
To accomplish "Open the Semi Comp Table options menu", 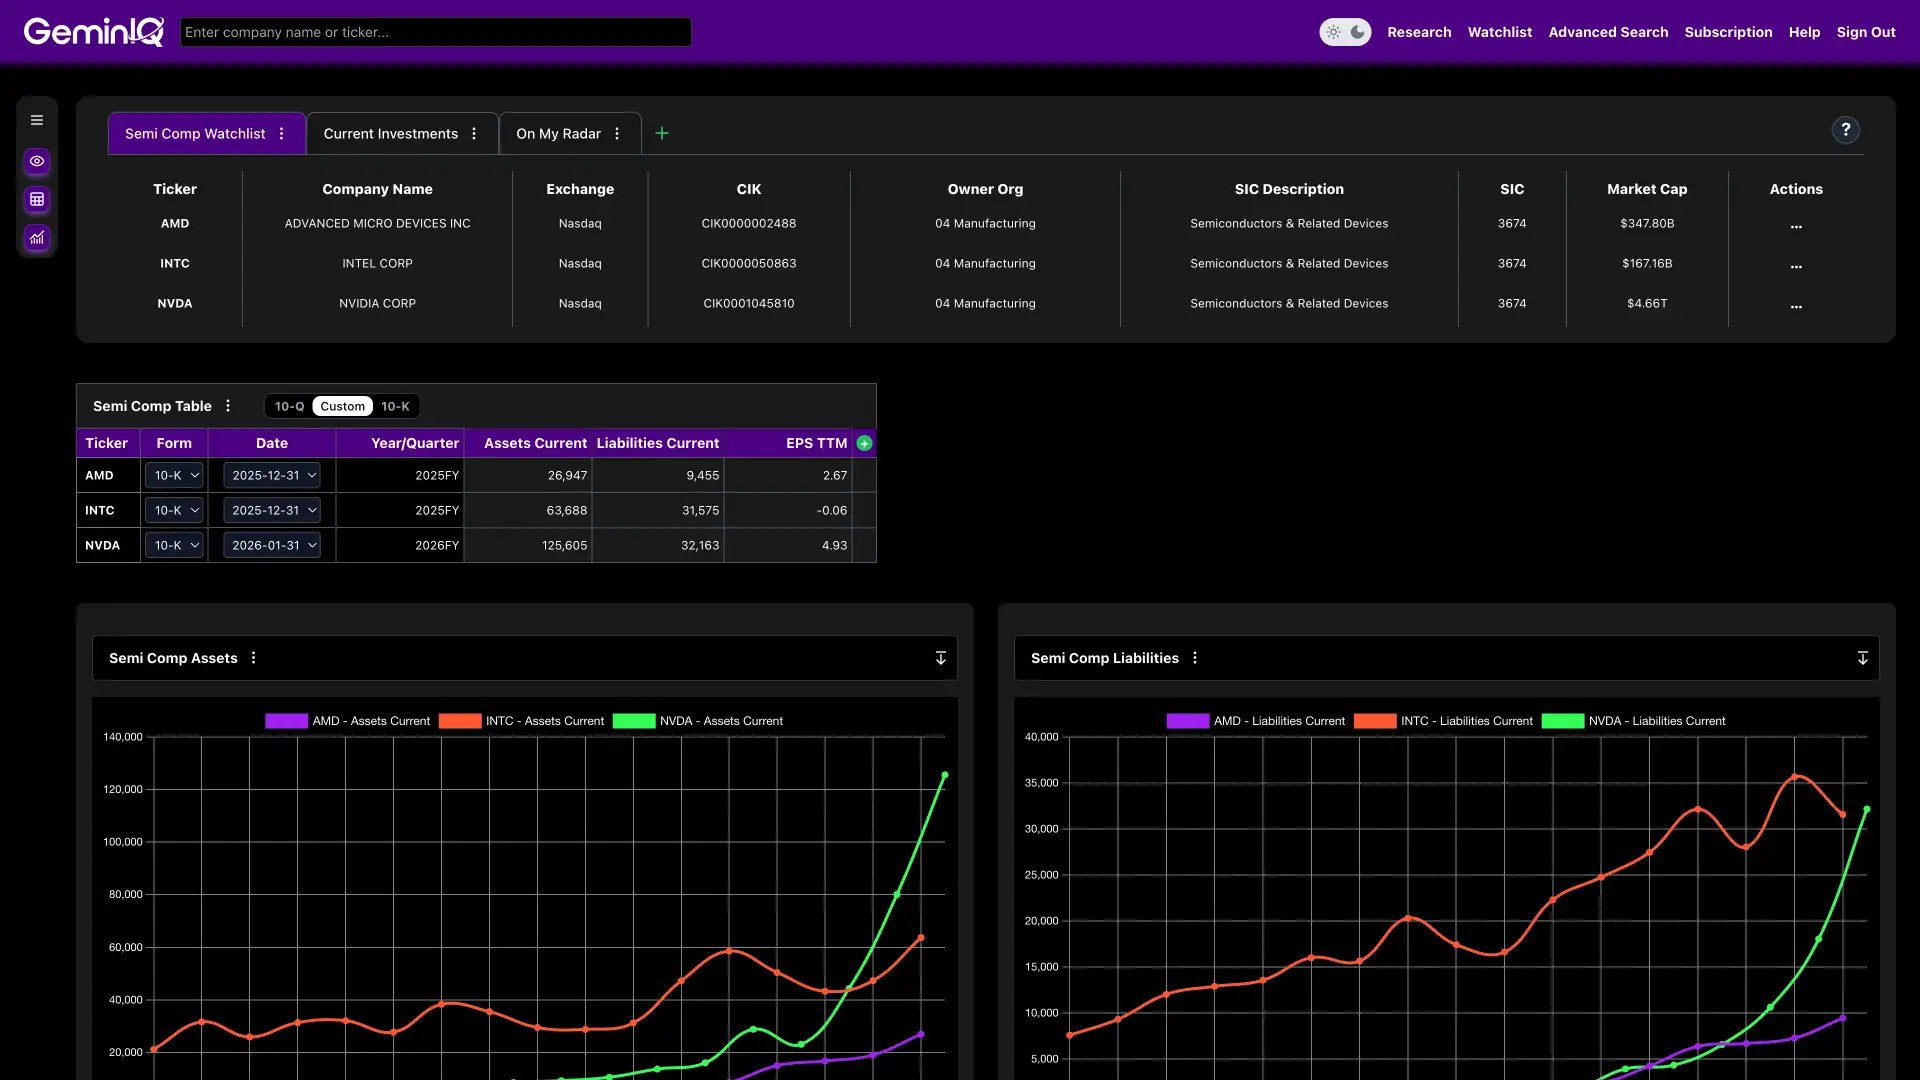I will pyautogui.click(x=228, y=406).
